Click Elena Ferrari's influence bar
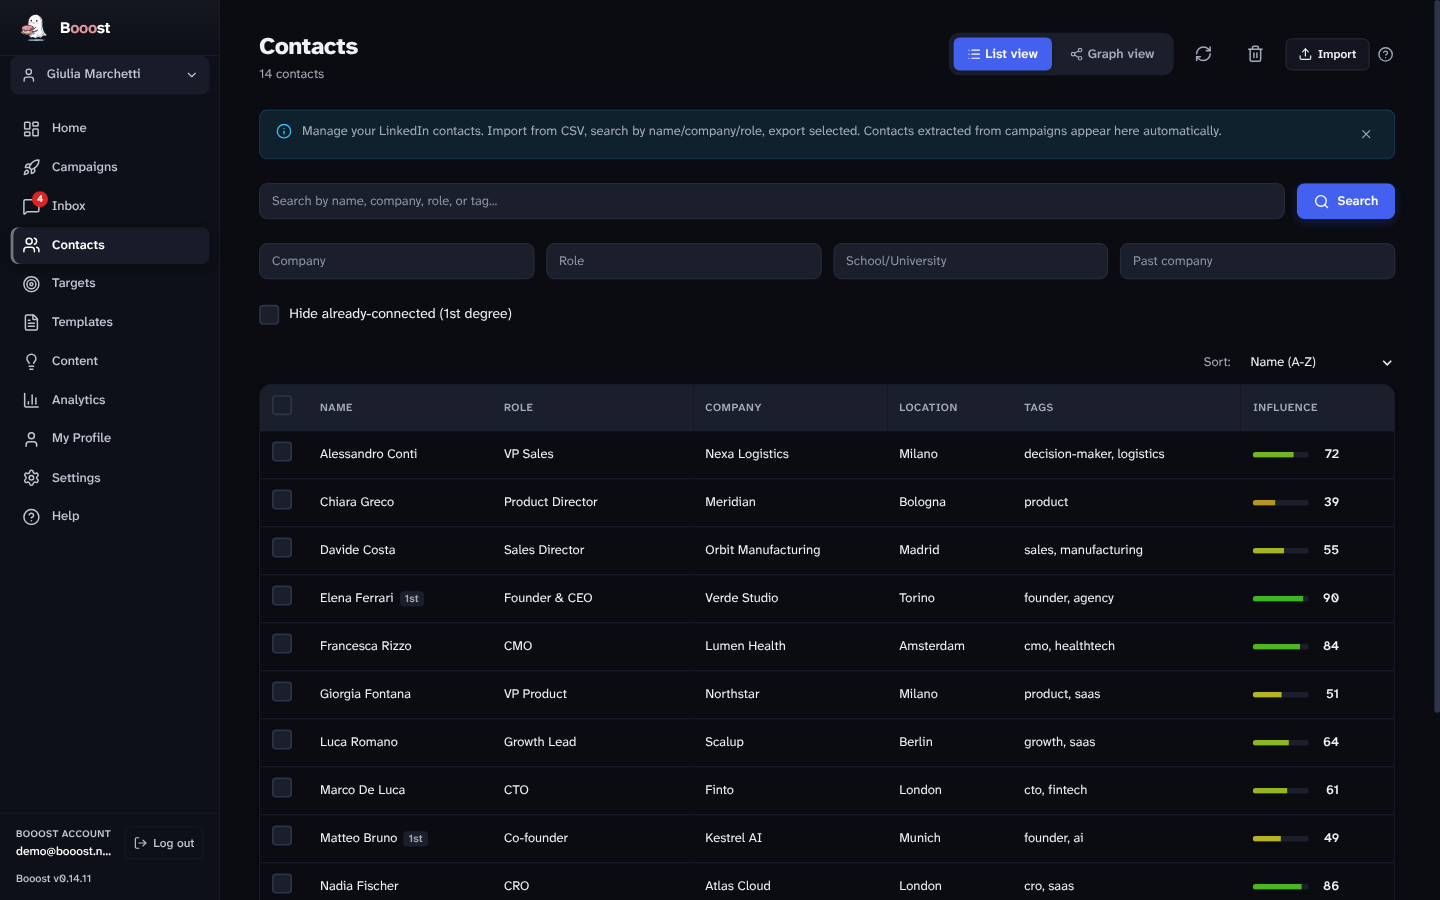Viewport: 1440px width, 900px height. click(x=1281, y=598)
